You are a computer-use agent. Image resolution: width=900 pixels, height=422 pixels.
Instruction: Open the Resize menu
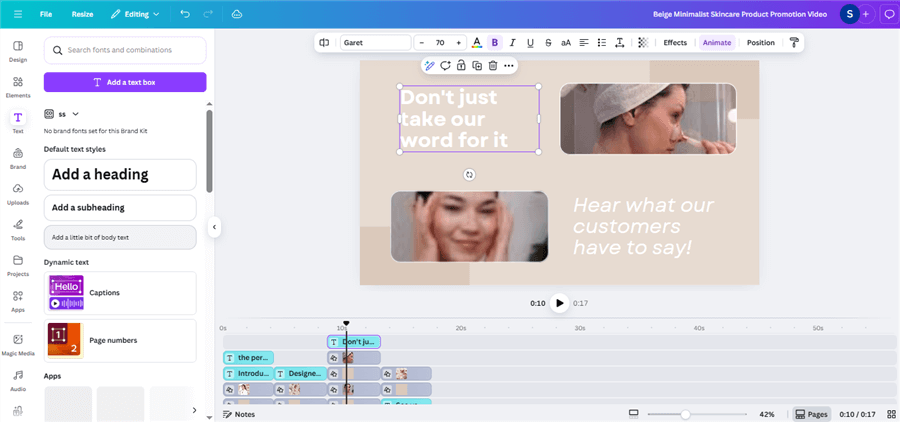click(83, 14)
